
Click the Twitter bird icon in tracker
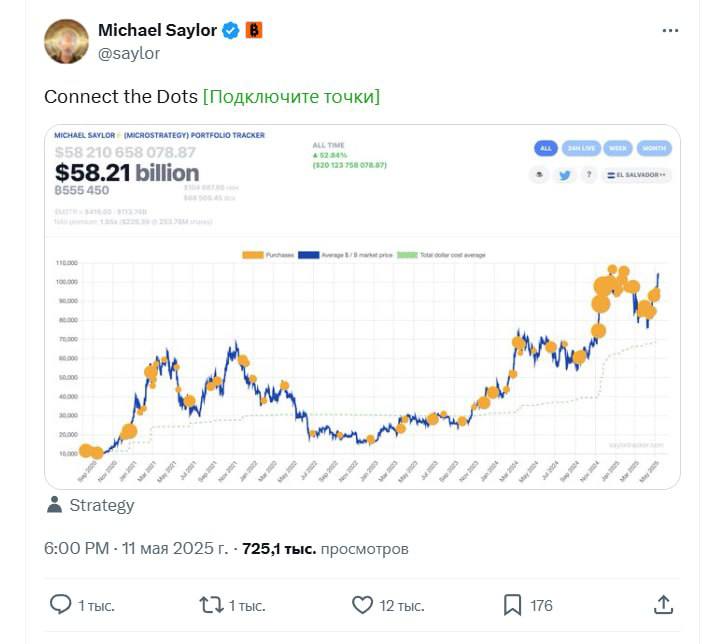565,175
